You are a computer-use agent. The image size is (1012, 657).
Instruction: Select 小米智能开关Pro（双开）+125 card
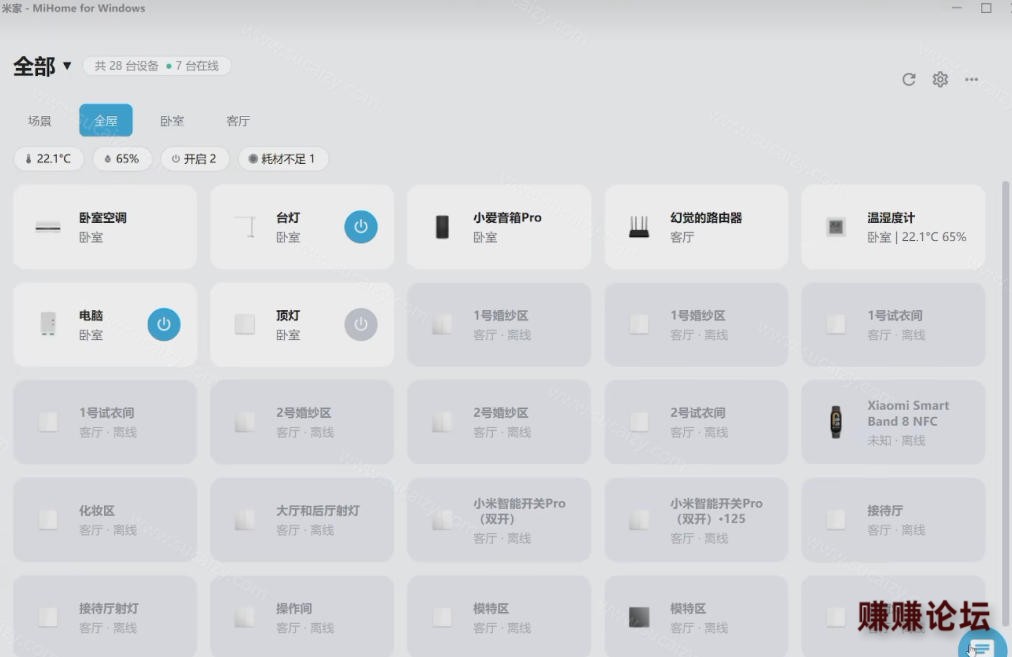(696, 520)
